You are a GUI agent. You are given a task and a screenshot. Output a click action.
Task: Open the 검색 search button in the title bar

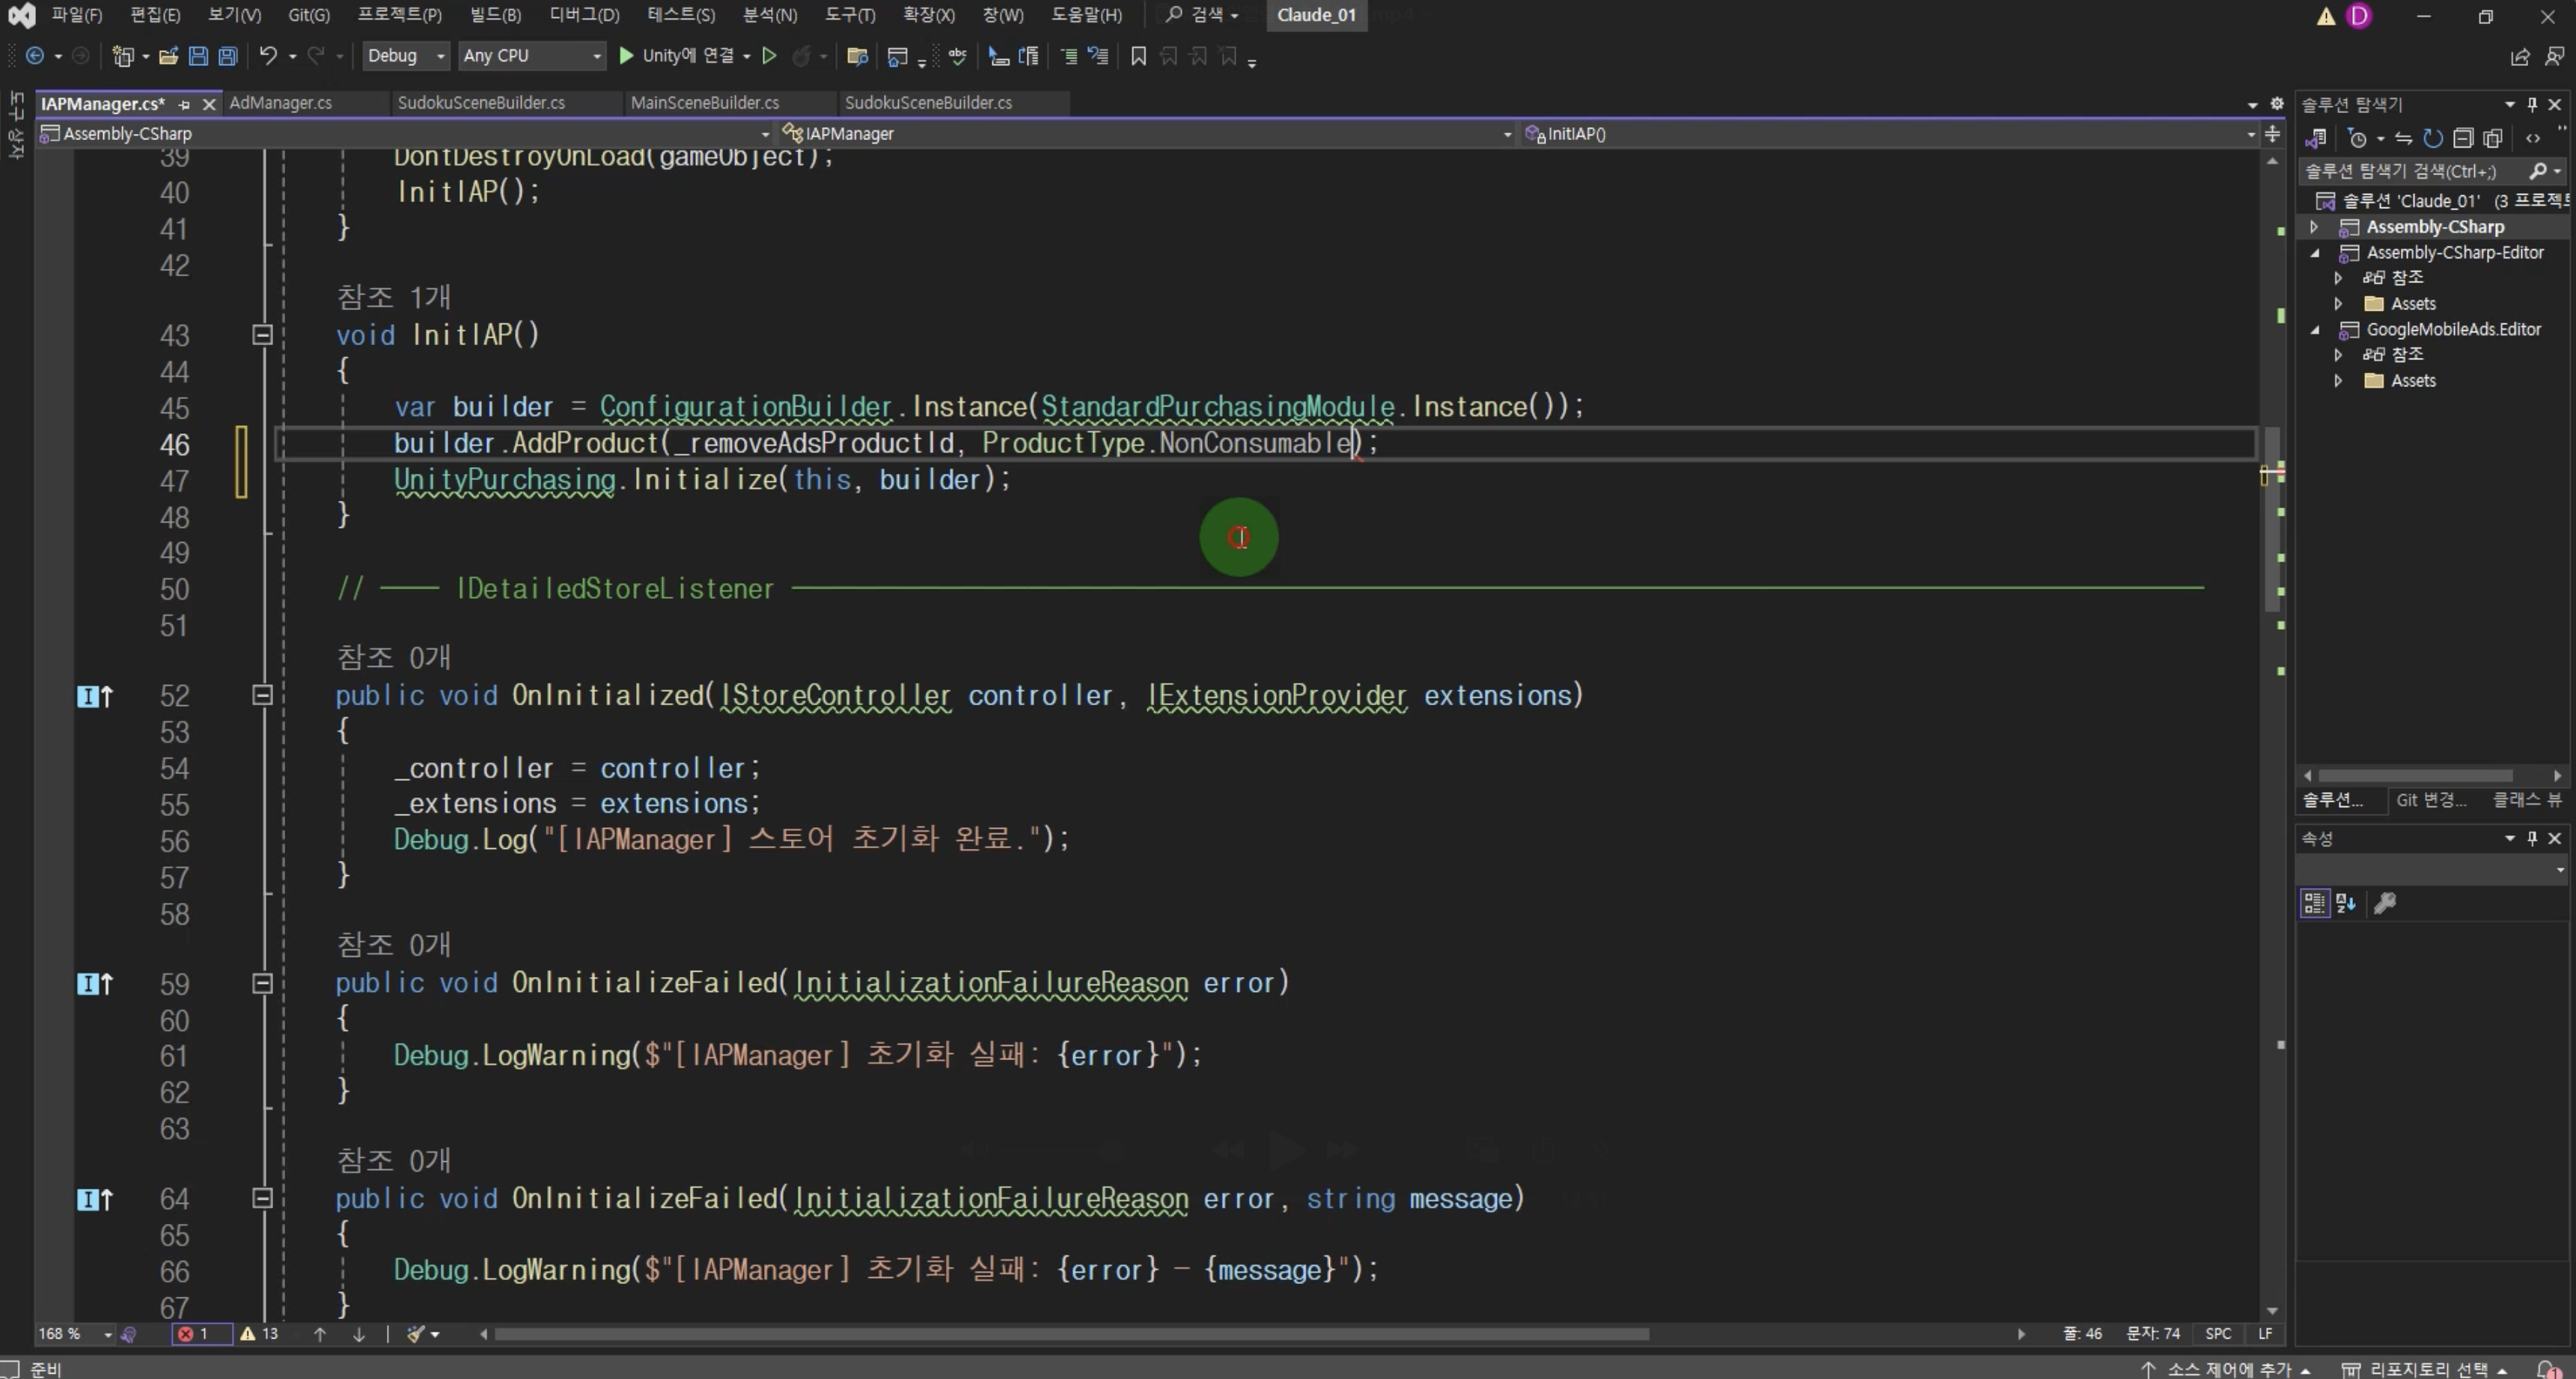tap(1203, 15)
